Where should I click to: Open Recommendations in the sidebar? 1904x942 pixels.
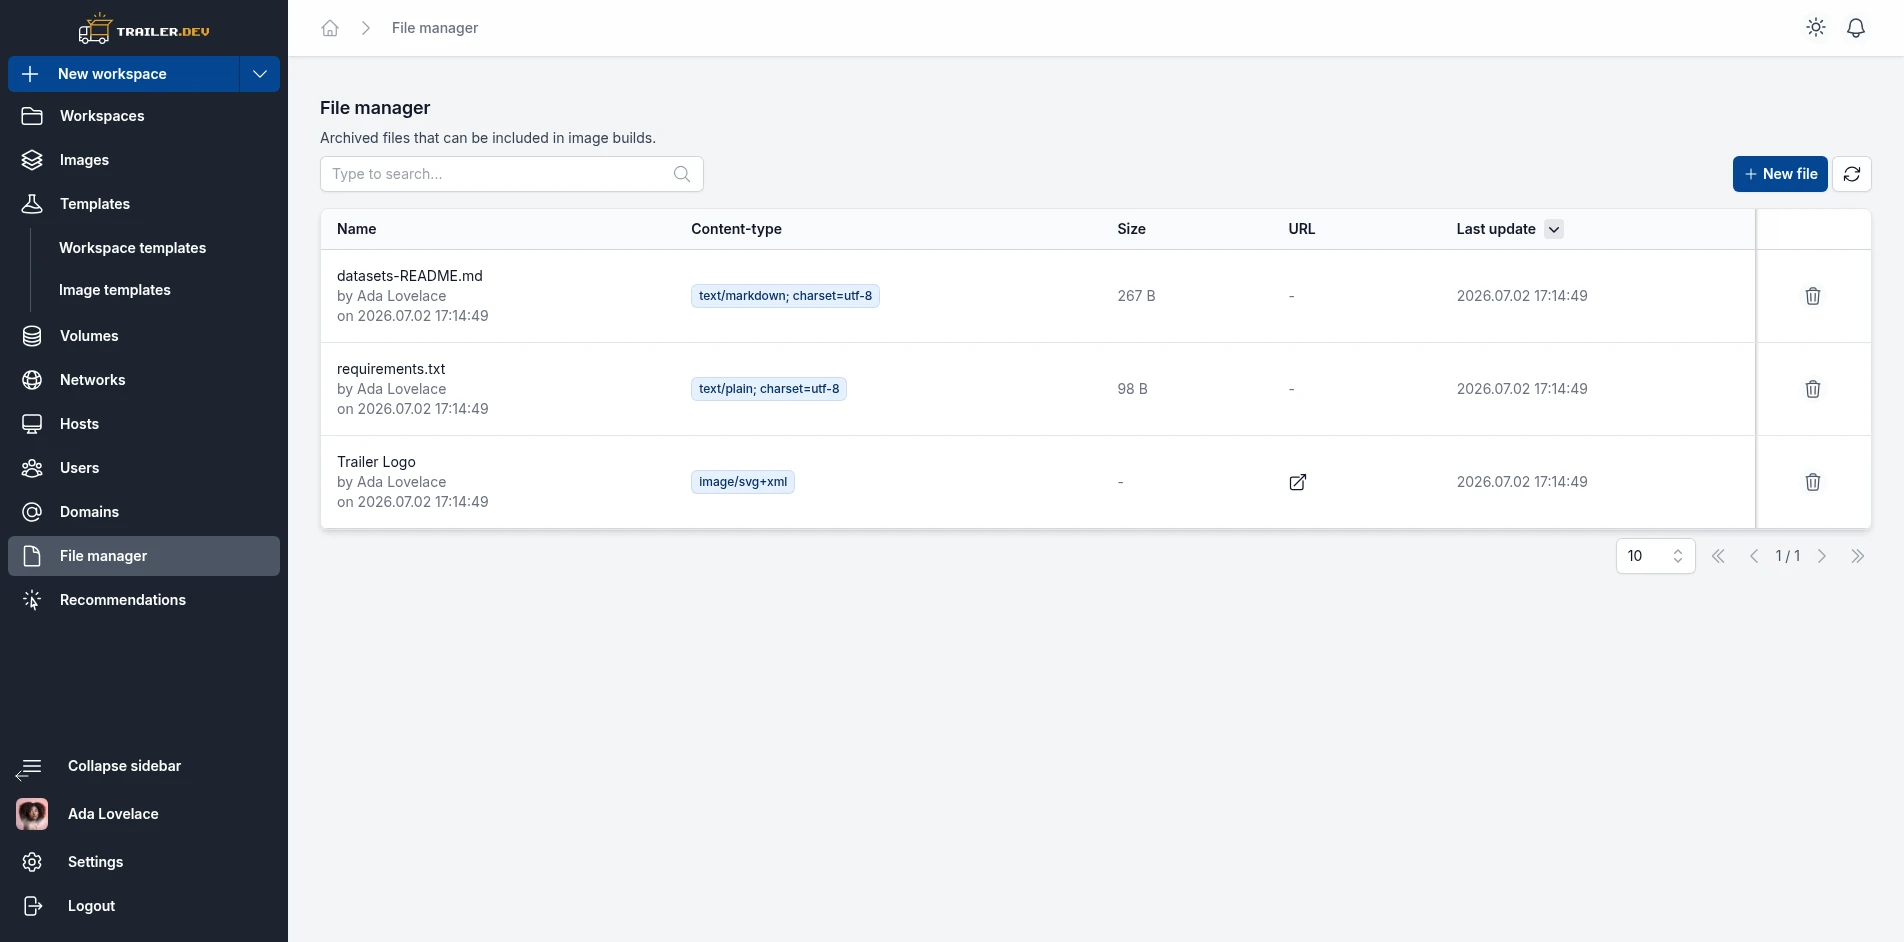pos(144,600)
